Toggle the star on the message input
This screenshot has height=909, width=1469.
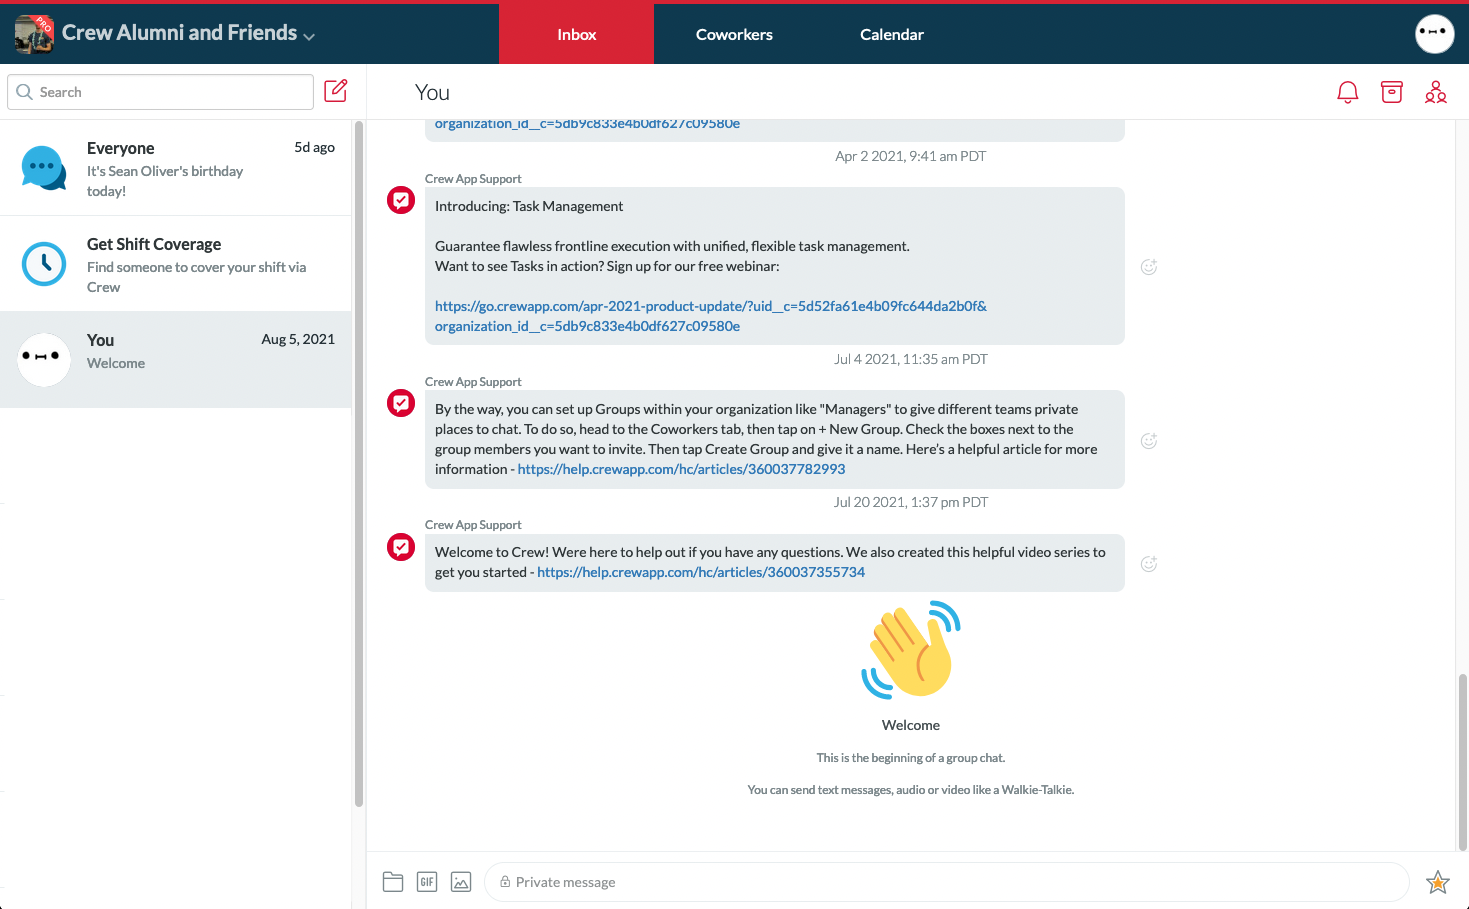(1437, 882)
